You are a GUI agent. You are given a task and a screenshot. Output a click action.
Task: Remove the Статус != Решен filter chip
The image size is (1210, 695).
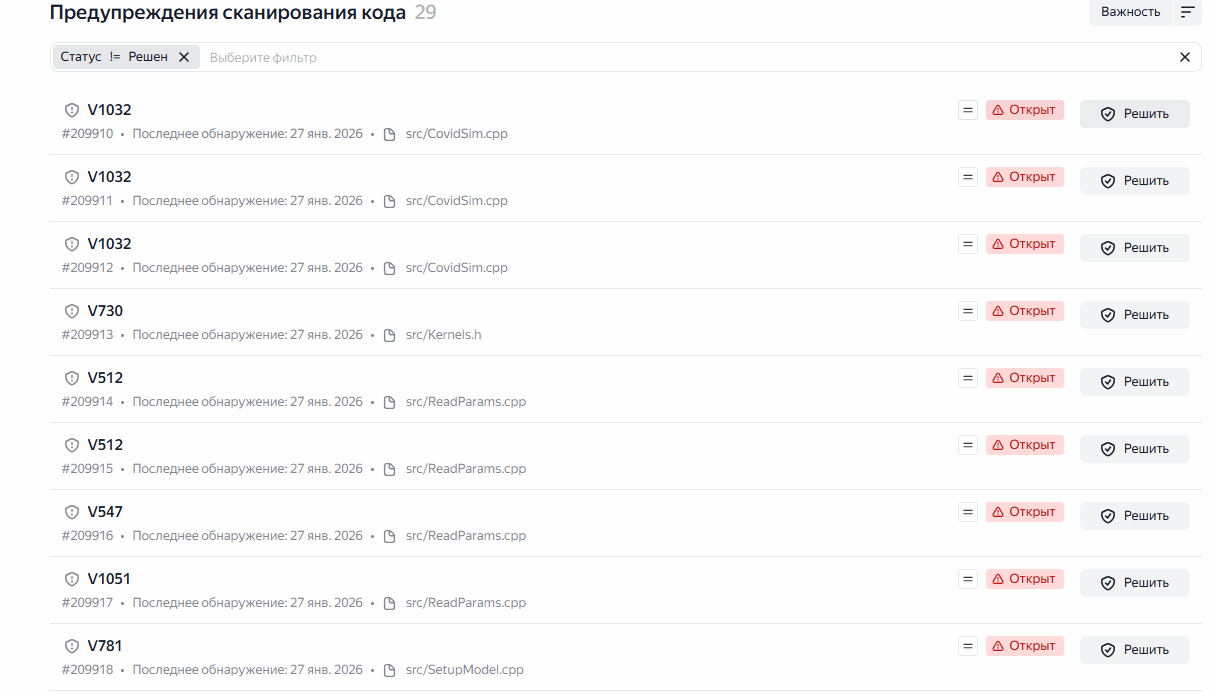pos(184,57)
